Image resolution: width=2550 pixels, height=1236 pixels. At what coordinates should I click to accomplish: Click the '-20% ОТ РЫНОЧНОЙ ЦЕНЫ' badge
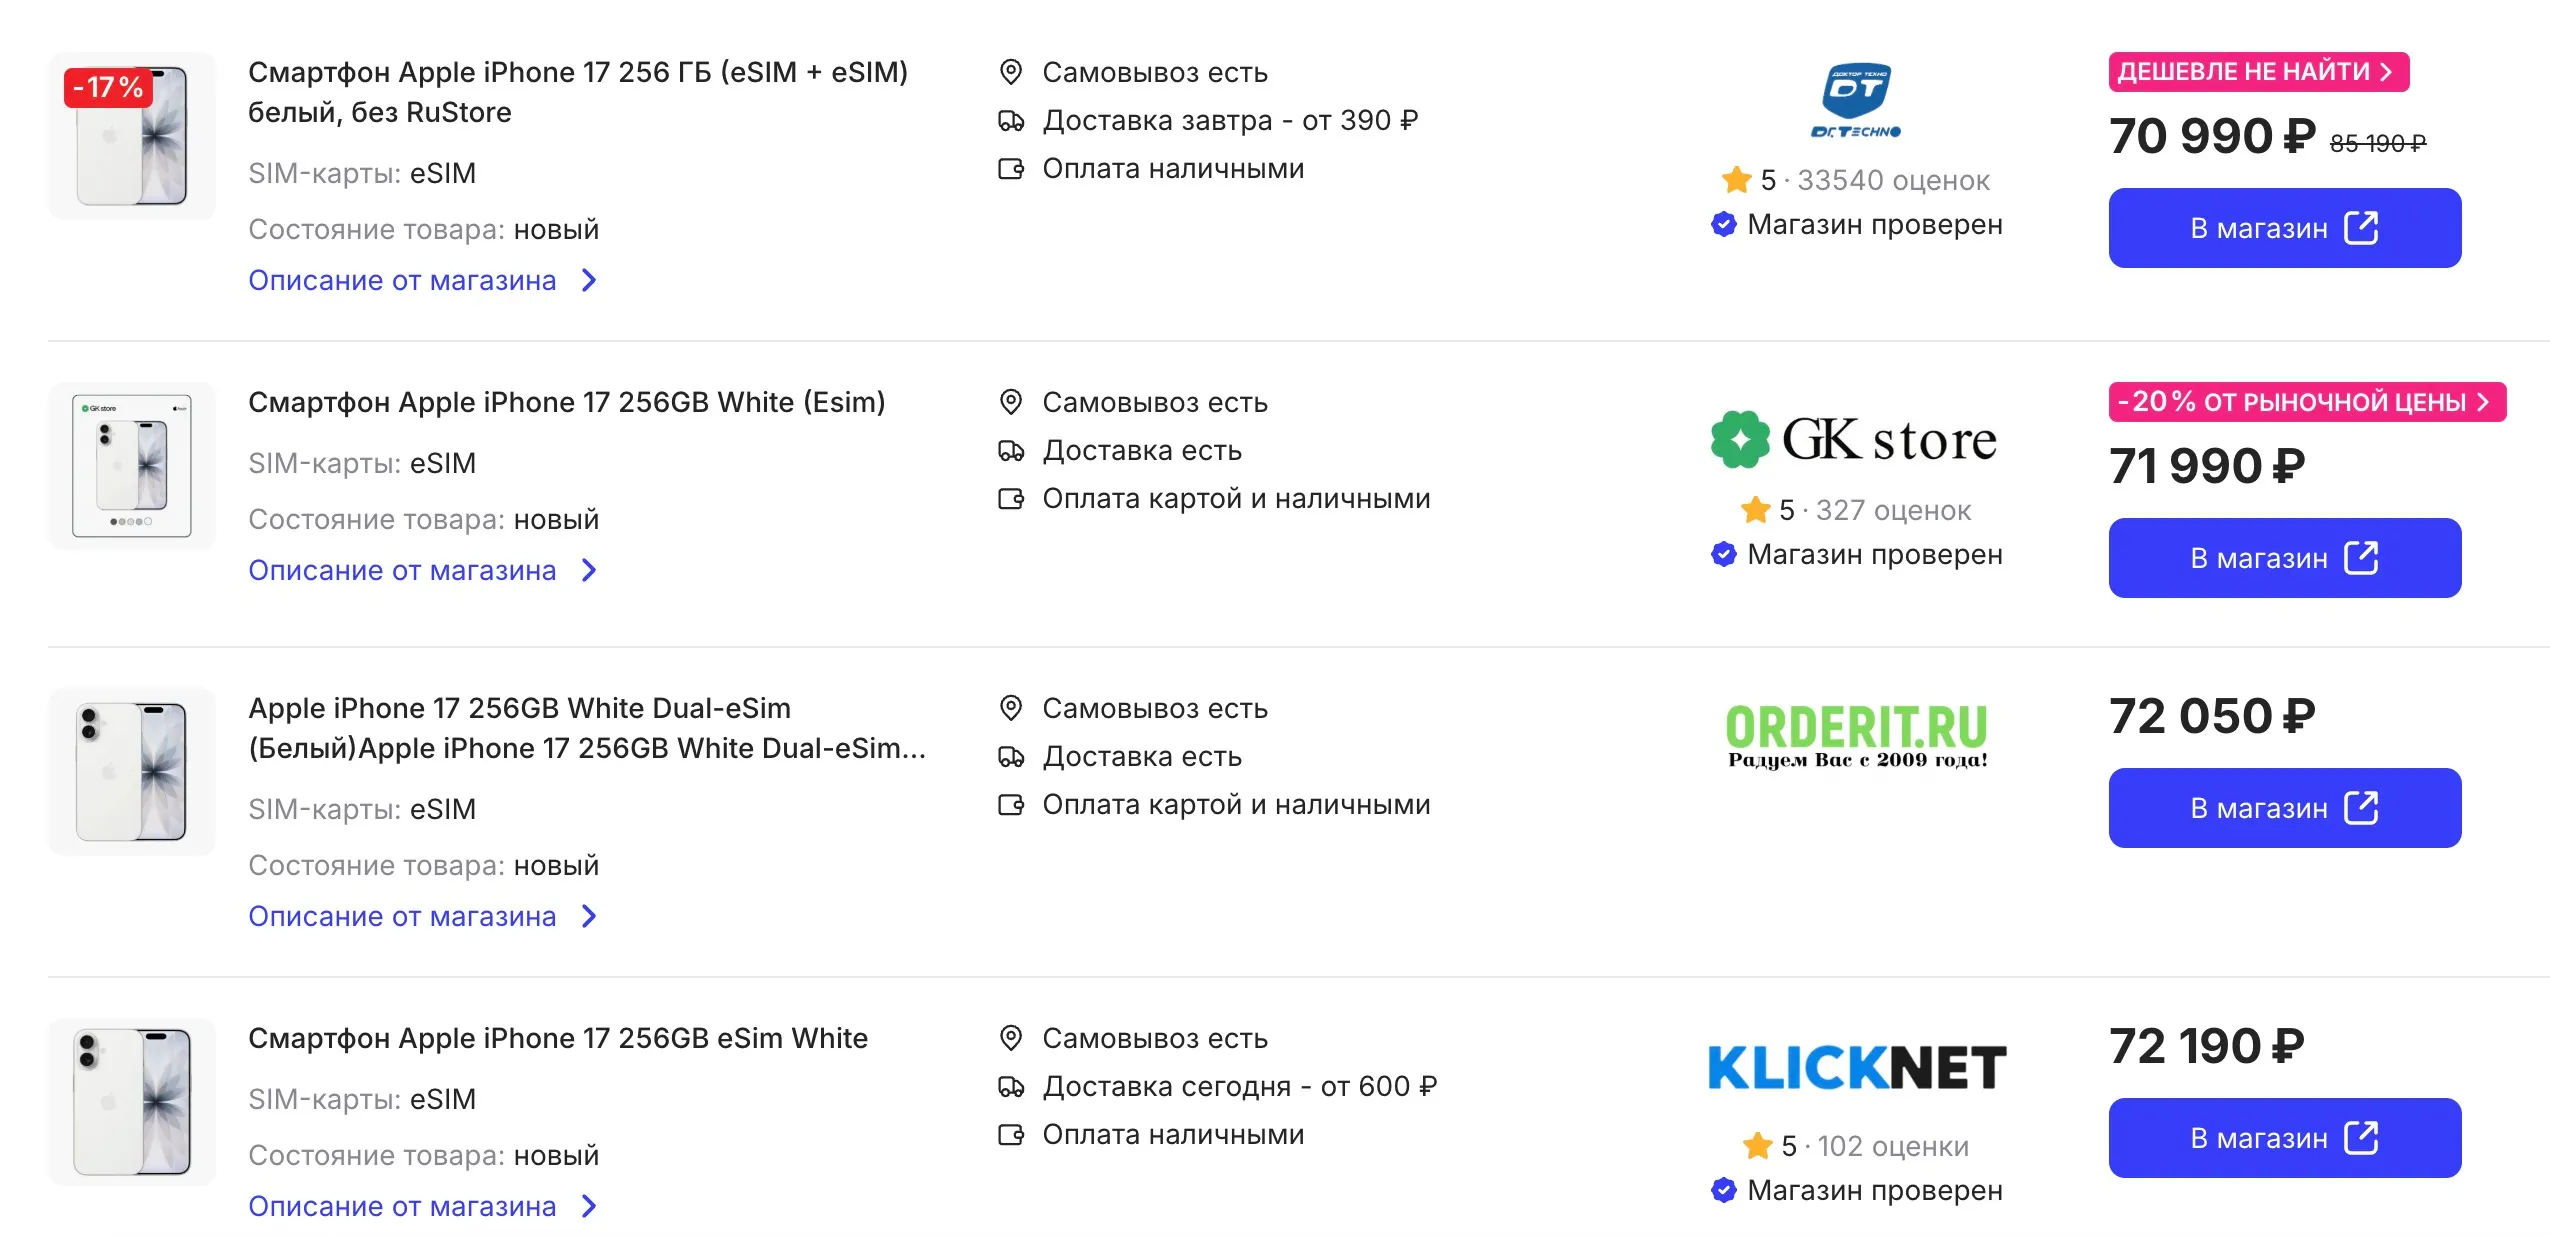[x=2306, y=402]
